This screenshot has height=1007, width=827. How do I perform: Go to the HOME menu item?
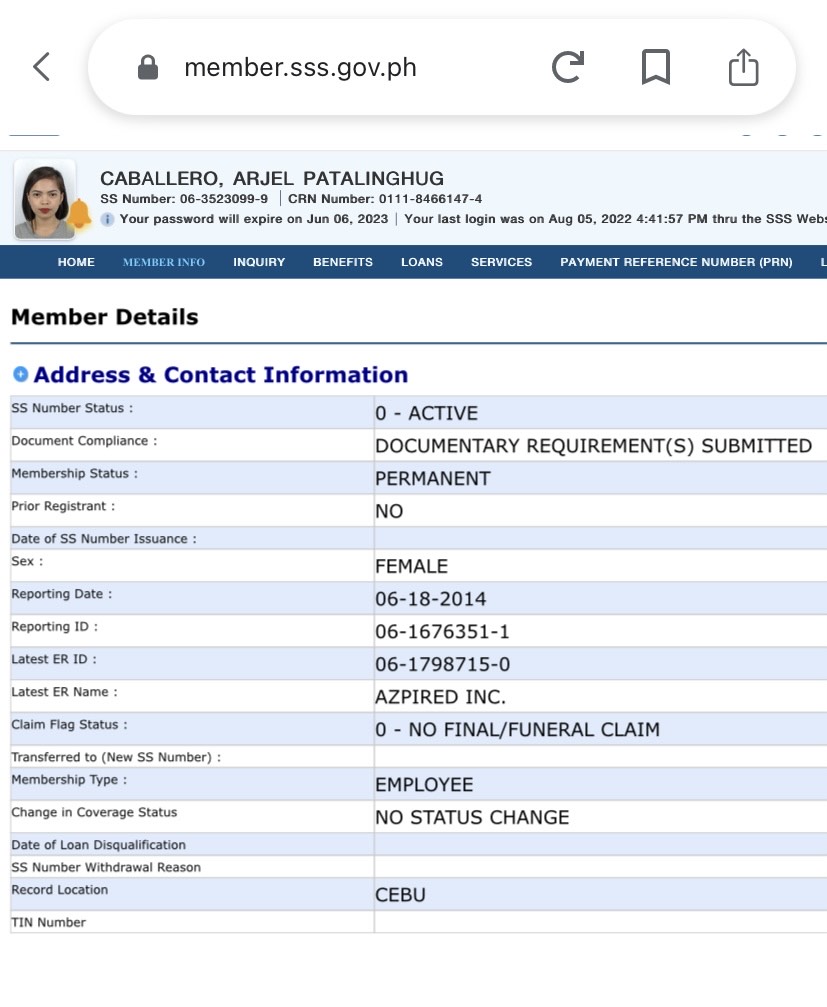coord(76,262)
